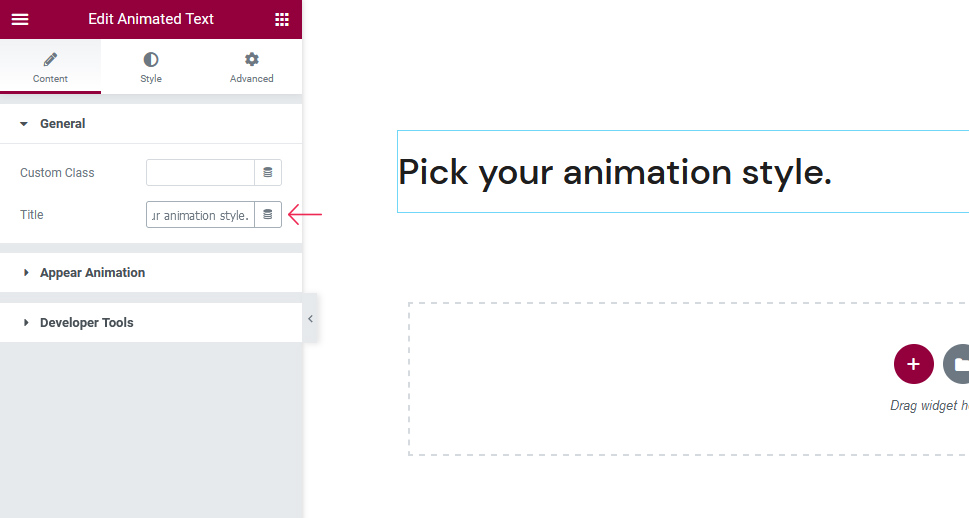
Task: Expand the Appear Animation section
Action: 92,273
